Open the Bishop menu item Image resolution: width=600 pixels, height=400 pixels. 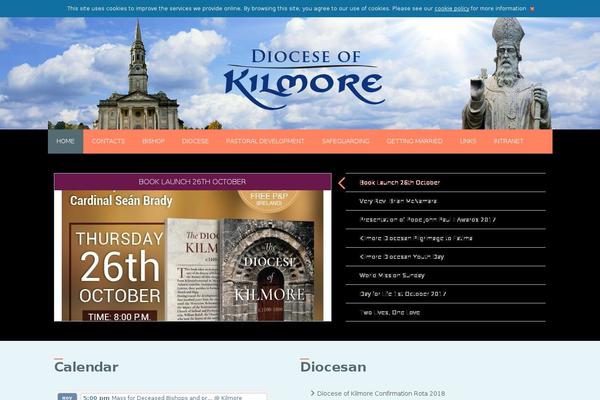(153, 141)
